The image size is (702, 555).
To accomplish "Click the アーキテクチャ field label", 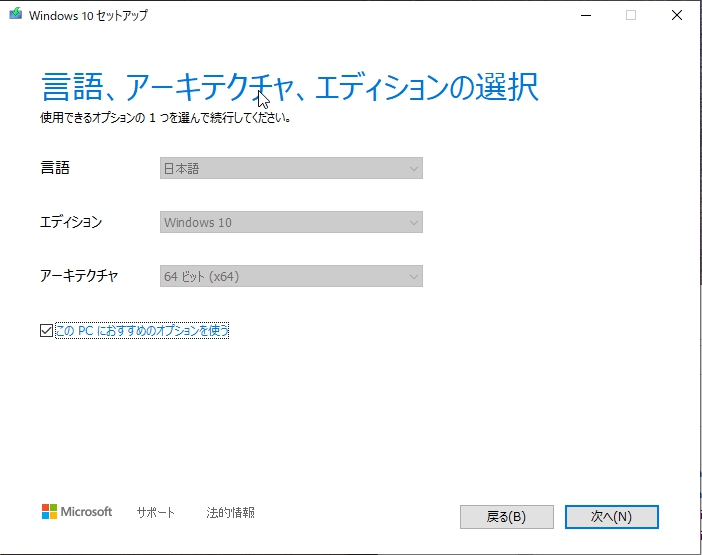I will (79, 276).
